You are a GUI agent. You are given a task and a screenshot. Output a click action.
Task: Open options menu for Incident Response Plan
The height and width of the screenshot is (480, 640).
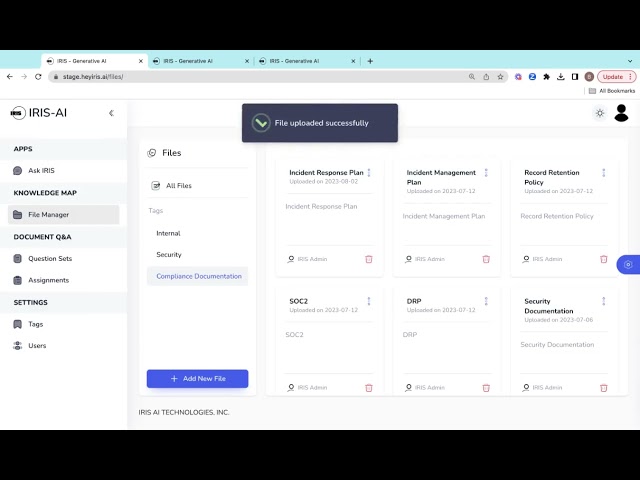click(369, 173)
